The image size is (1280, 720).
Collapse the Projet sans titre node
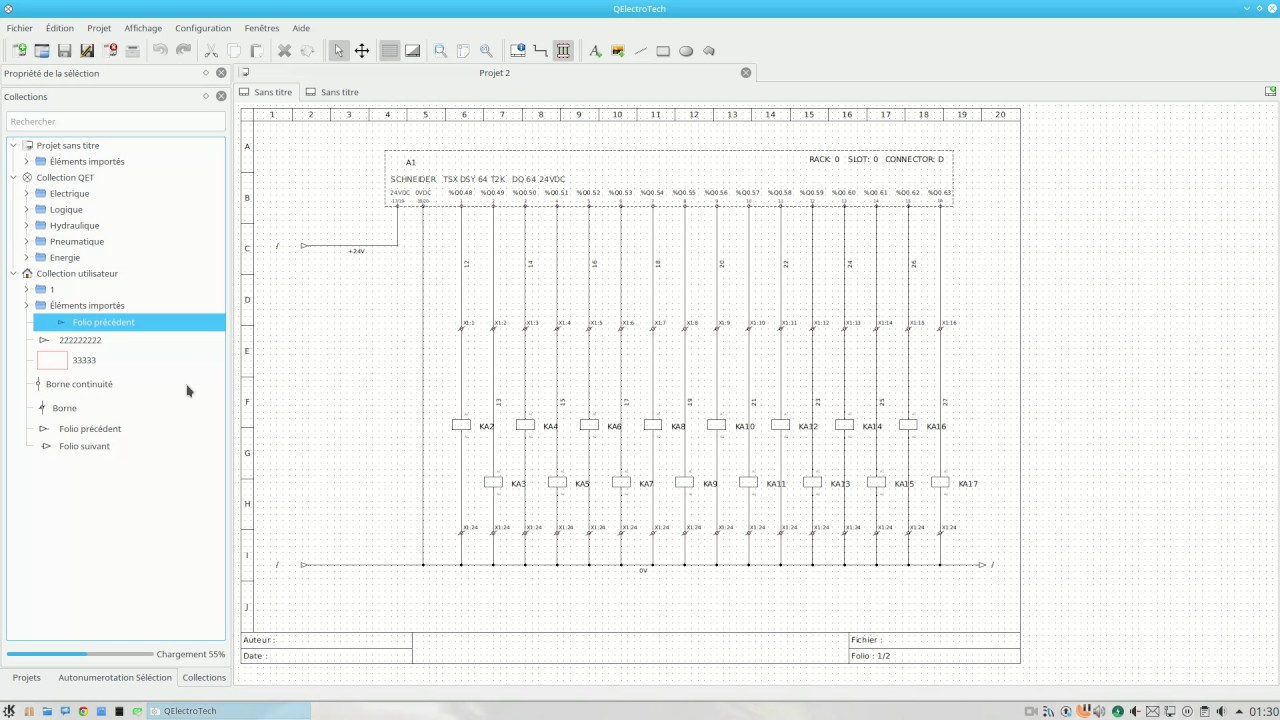(x=14, y=145)
